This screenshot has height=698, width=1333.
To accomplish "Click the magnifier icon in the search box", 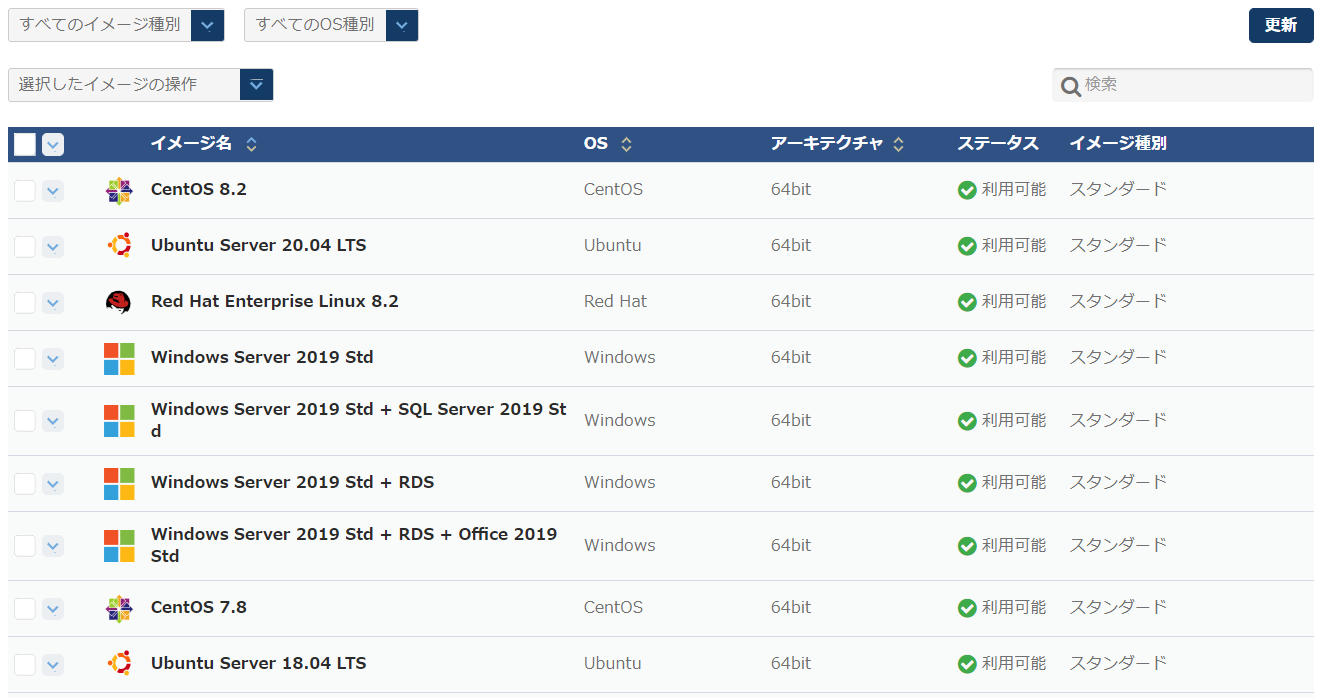I will click(1071, 86).
